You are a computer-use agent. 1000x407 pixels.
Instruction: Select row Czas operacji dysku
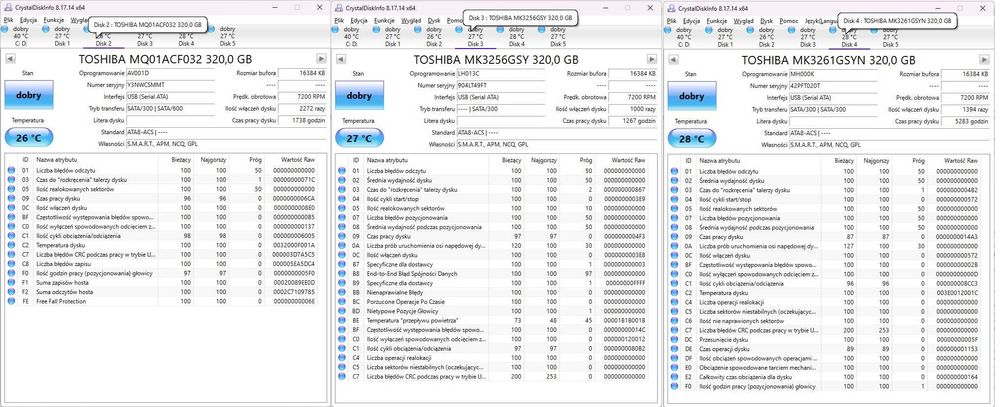pyautogui.click(x=826, y=349)
